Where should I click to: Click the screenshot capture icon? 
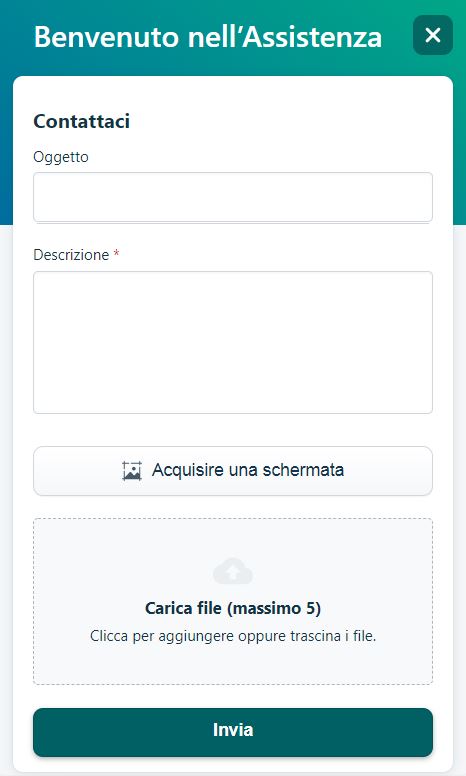132,471
